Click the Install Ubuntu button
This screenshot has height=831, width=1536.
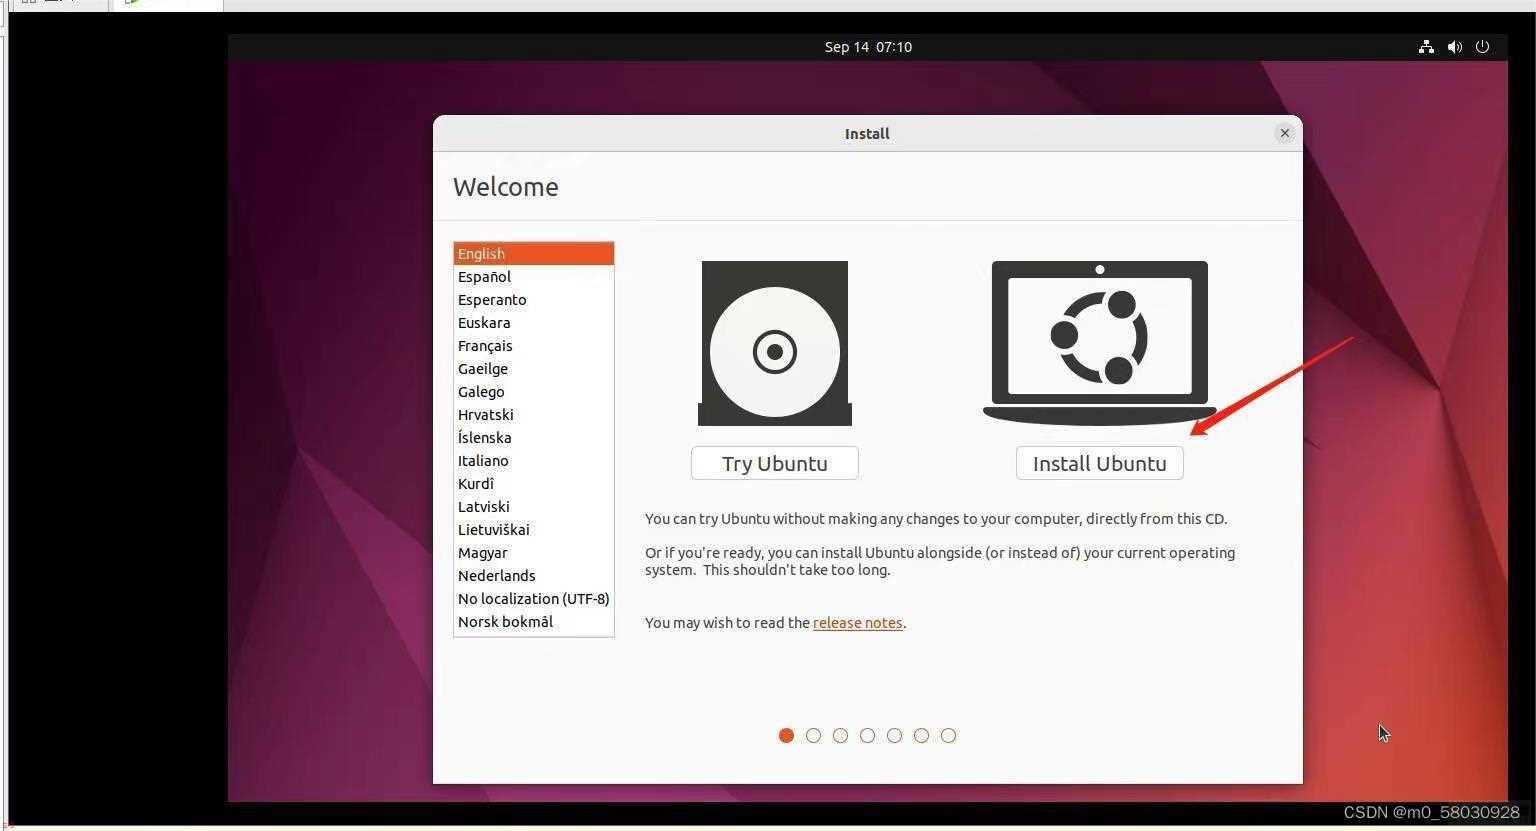tap(1099, 463)
